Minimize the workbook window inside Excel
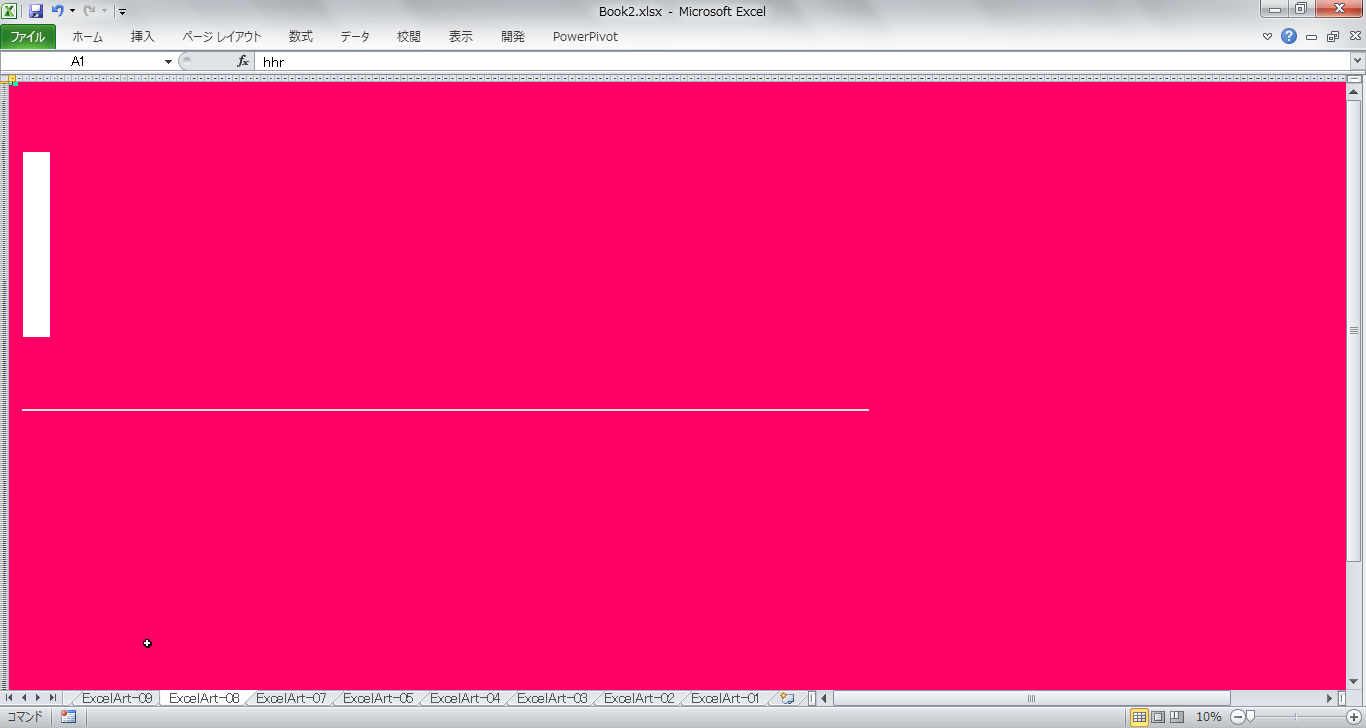Screen dimensions: 1366x728 pos(1311,37)
